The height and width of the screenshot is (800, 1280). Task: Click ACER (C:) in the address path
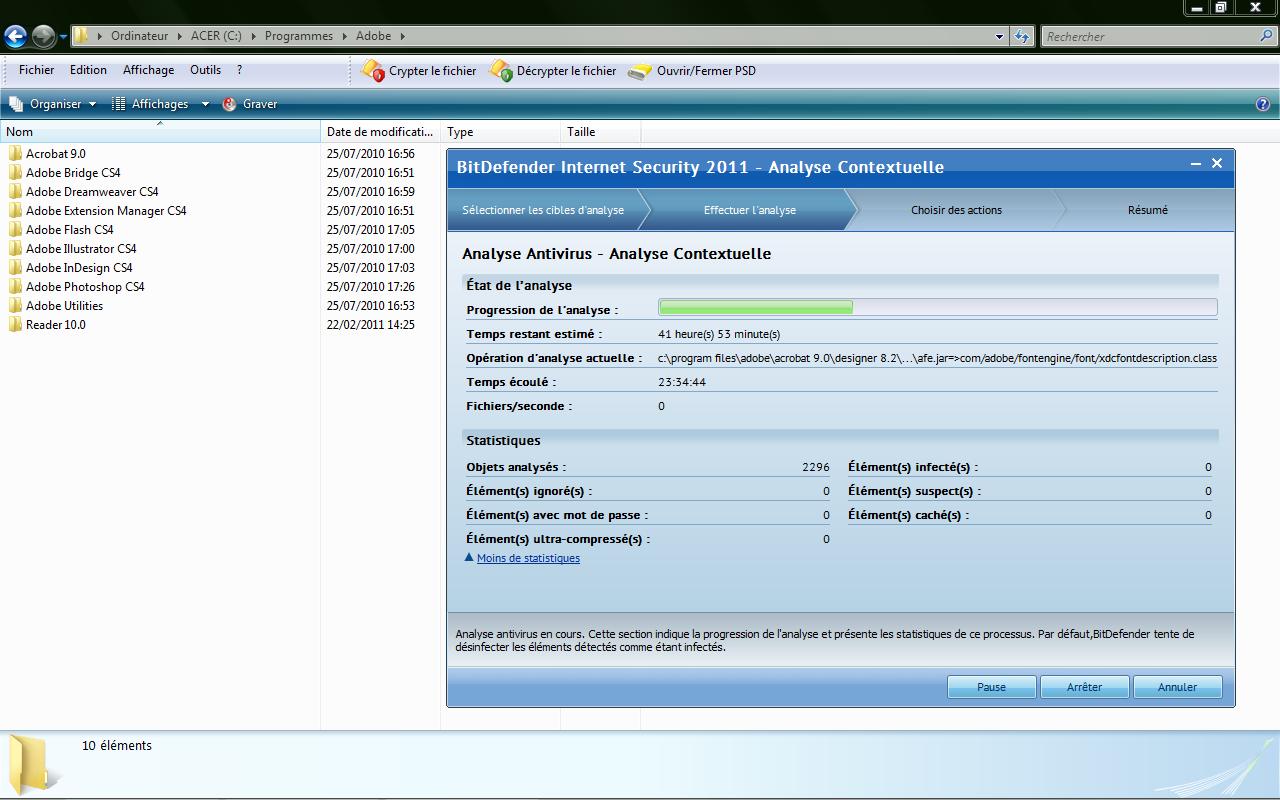(216, 36)
